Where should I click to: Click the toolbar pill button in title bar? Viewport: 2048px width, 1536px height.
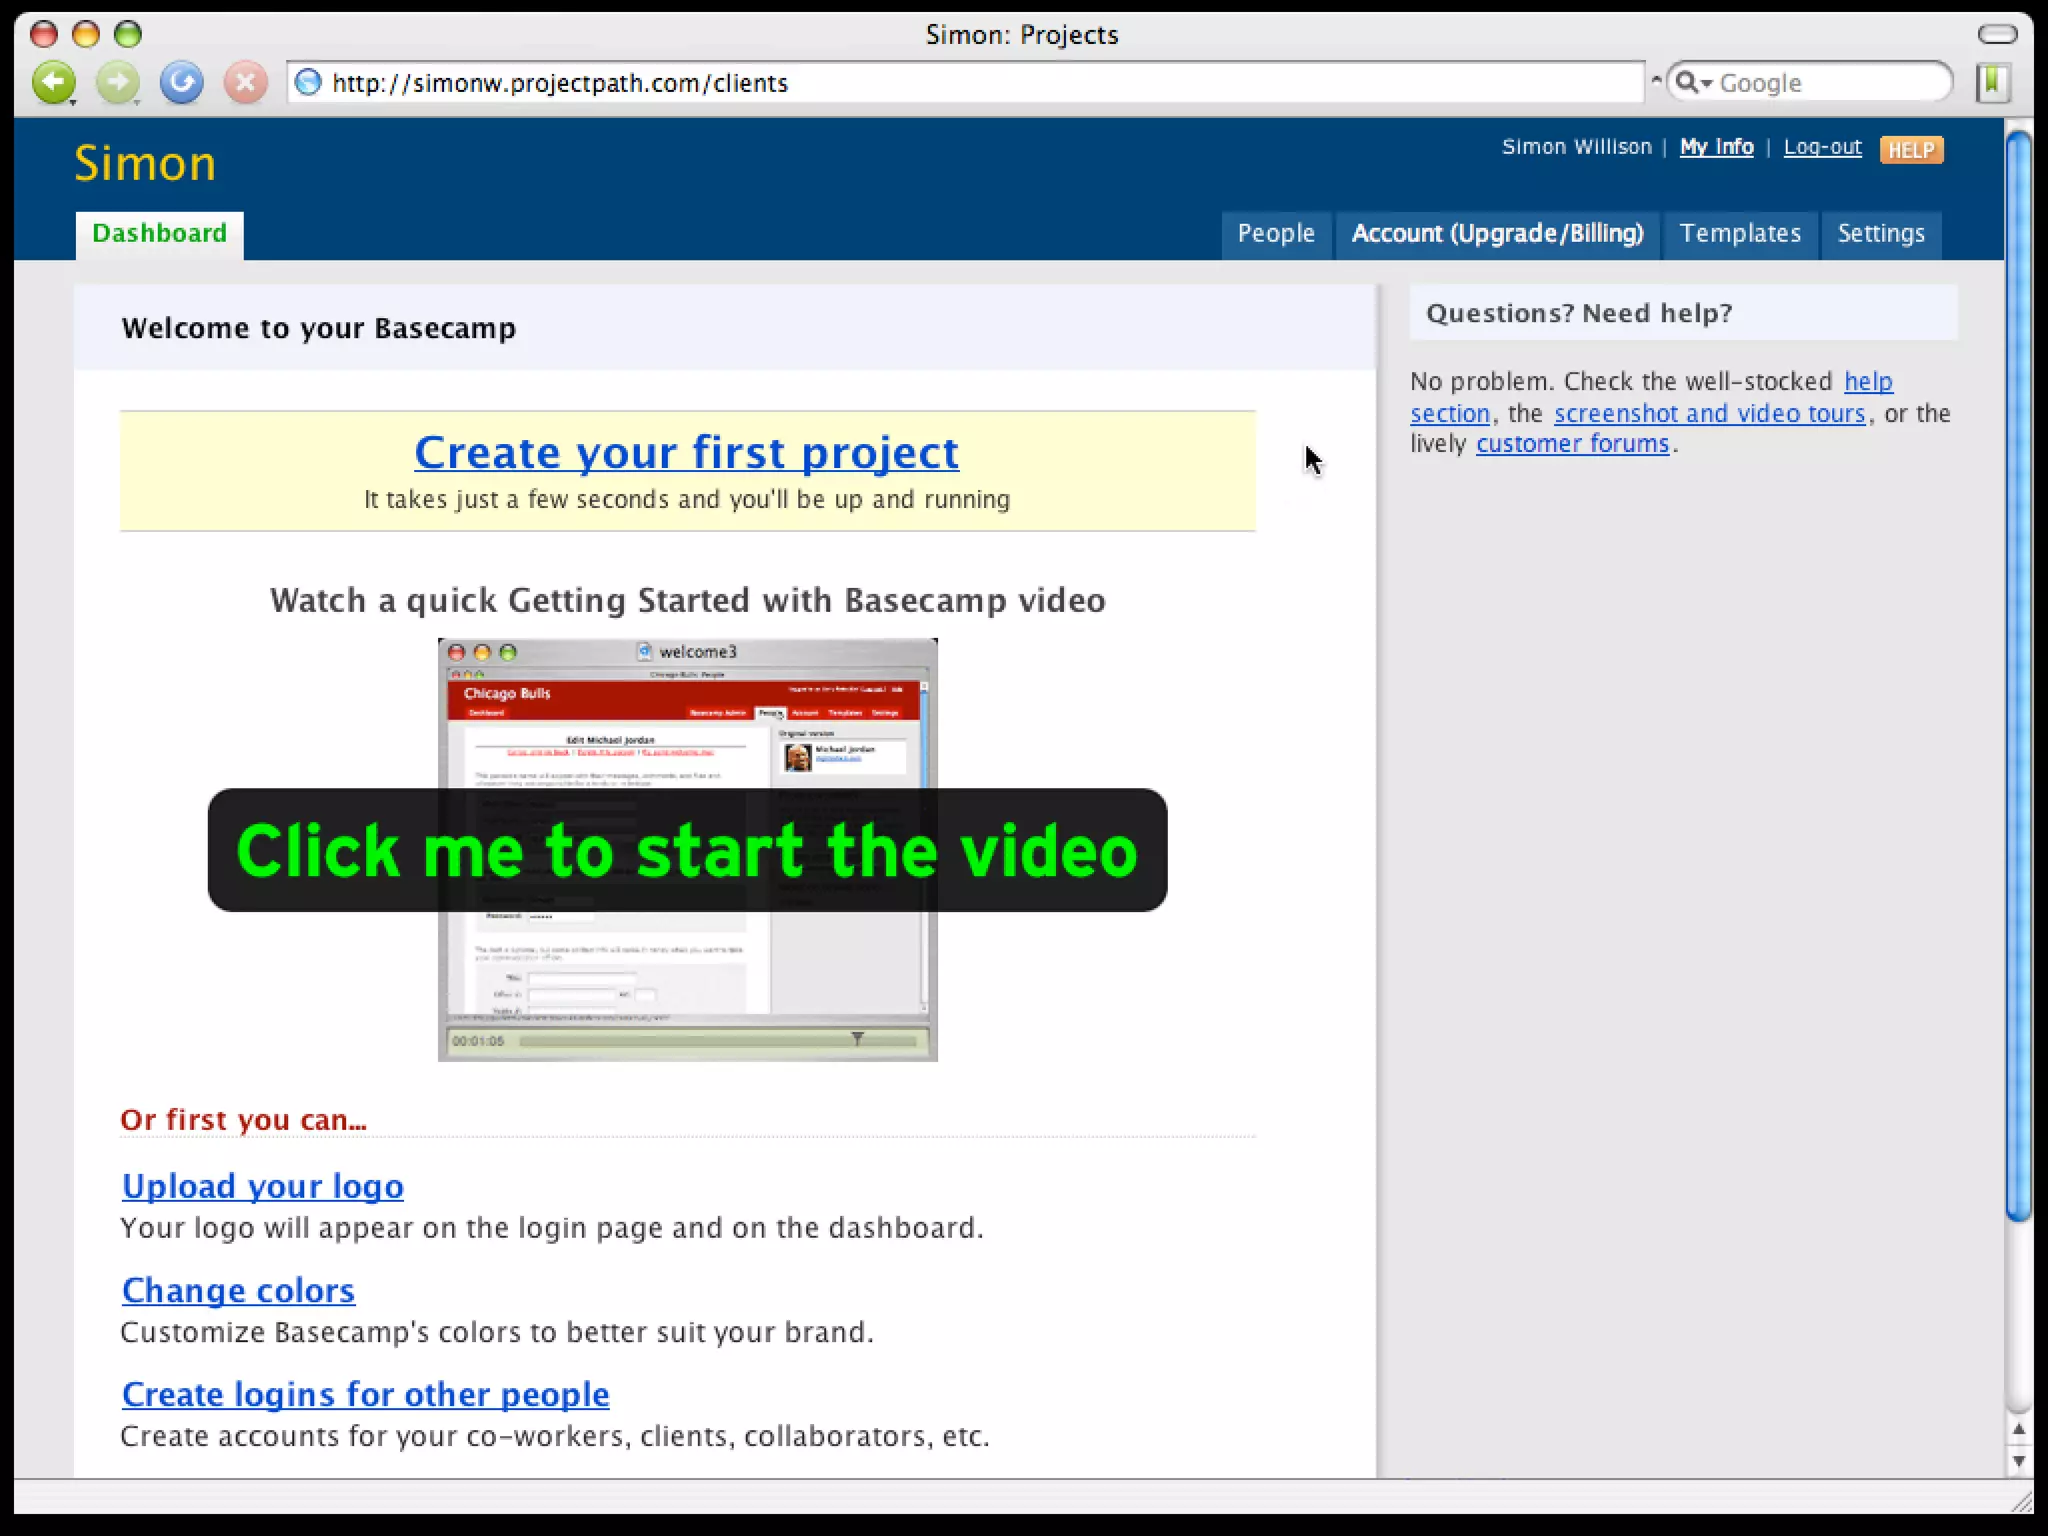1997,35
